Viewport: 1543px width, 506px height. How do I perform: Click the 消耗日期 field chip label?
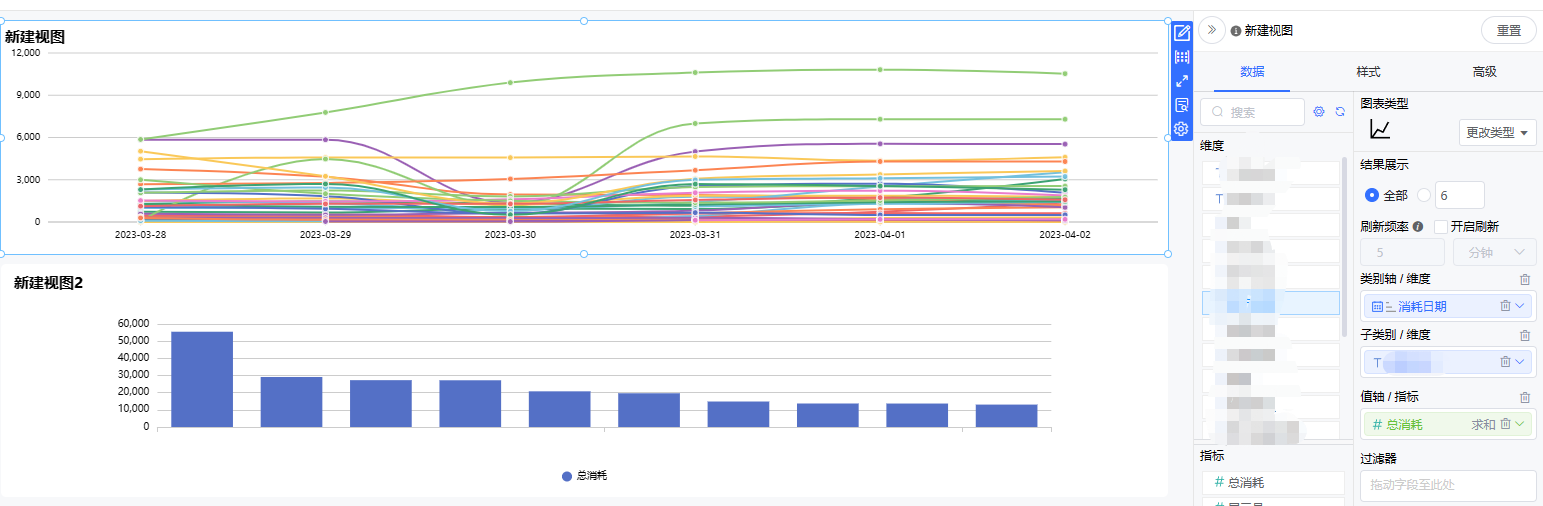click(1421, 307)
